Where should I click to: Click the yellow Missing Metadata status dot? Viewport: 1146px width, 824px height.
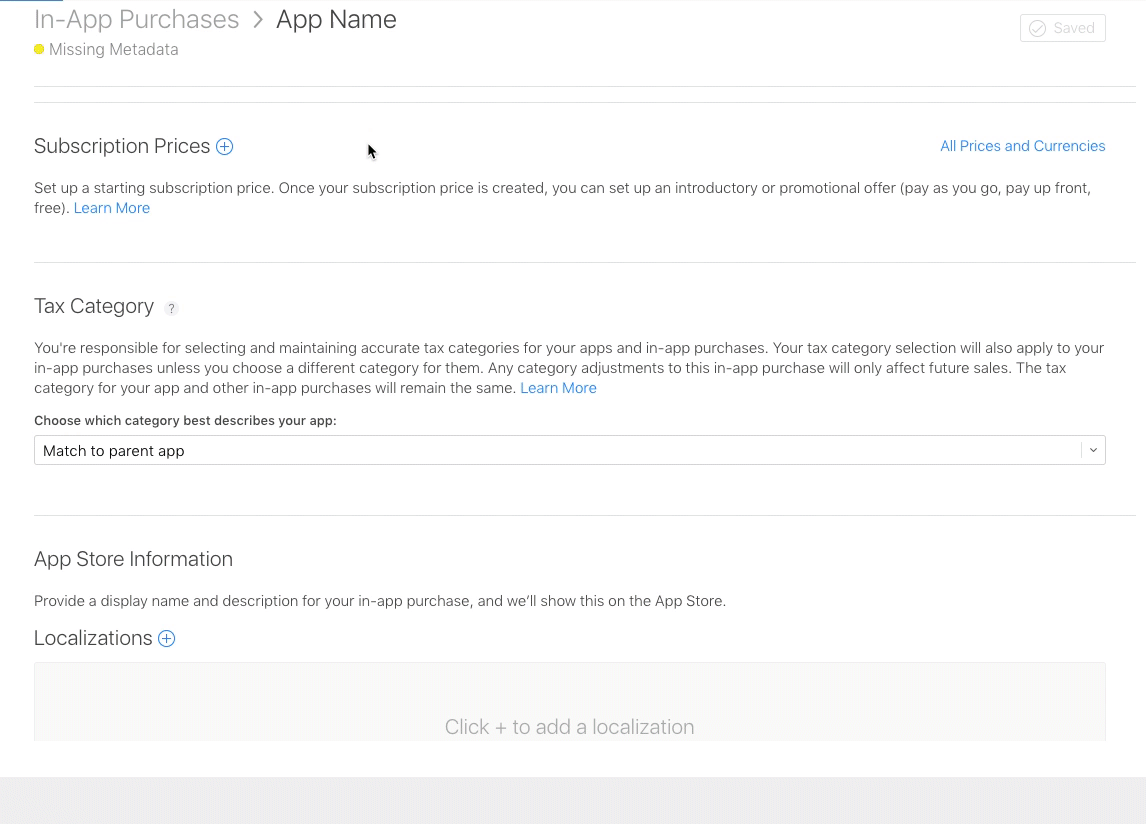click(39, 50)
